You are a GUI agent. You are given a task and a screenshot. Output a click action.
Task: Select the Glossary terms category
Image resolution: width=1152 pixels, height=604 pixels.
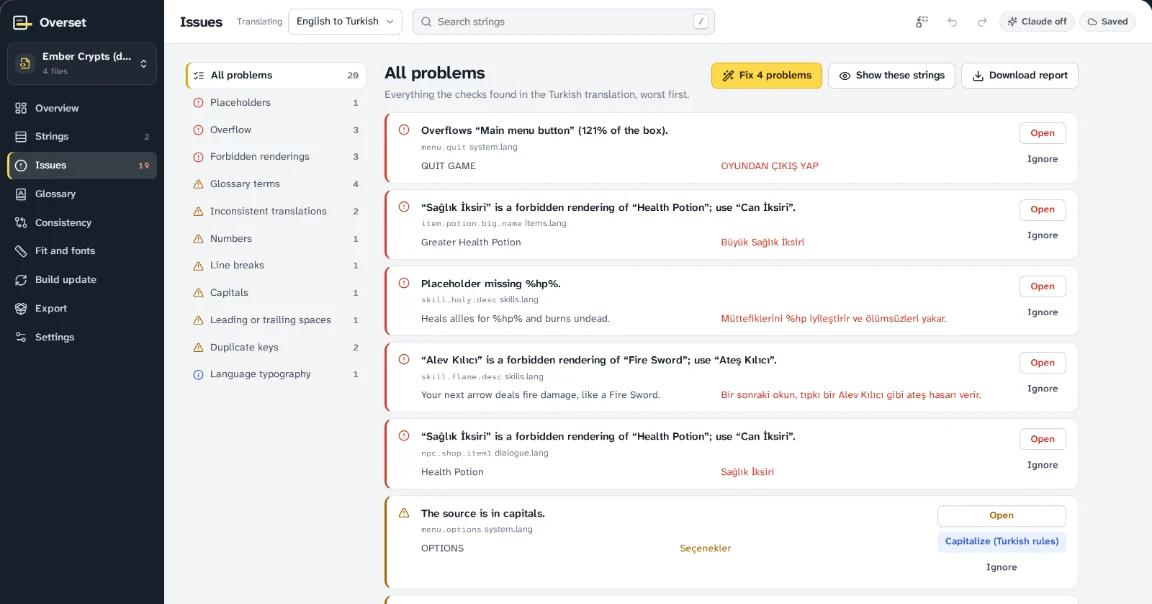coord(276,184)
